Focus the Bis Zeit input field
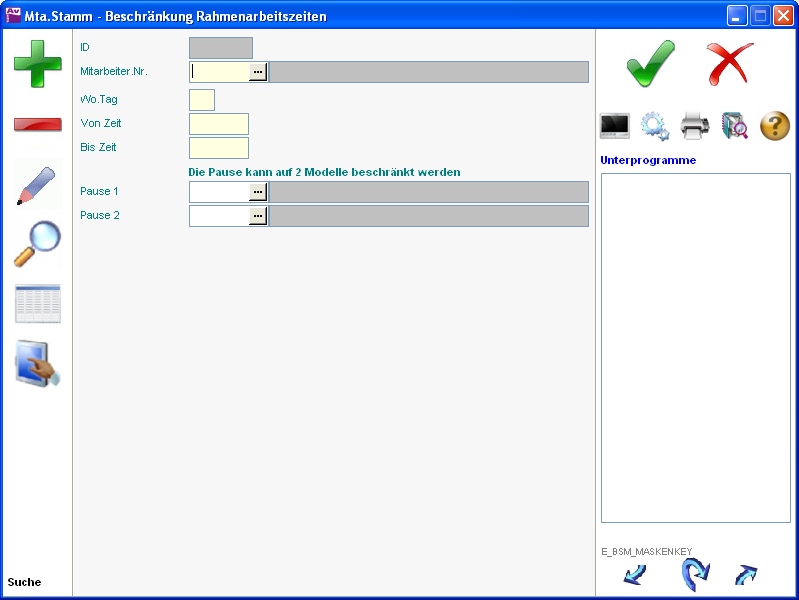799x600 pixels. (218, 148)
